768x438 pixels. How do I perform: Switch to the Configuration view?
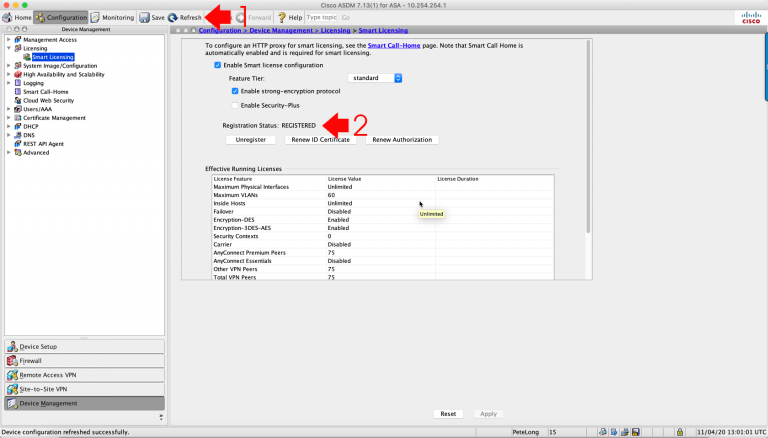[x=61, y=18]
